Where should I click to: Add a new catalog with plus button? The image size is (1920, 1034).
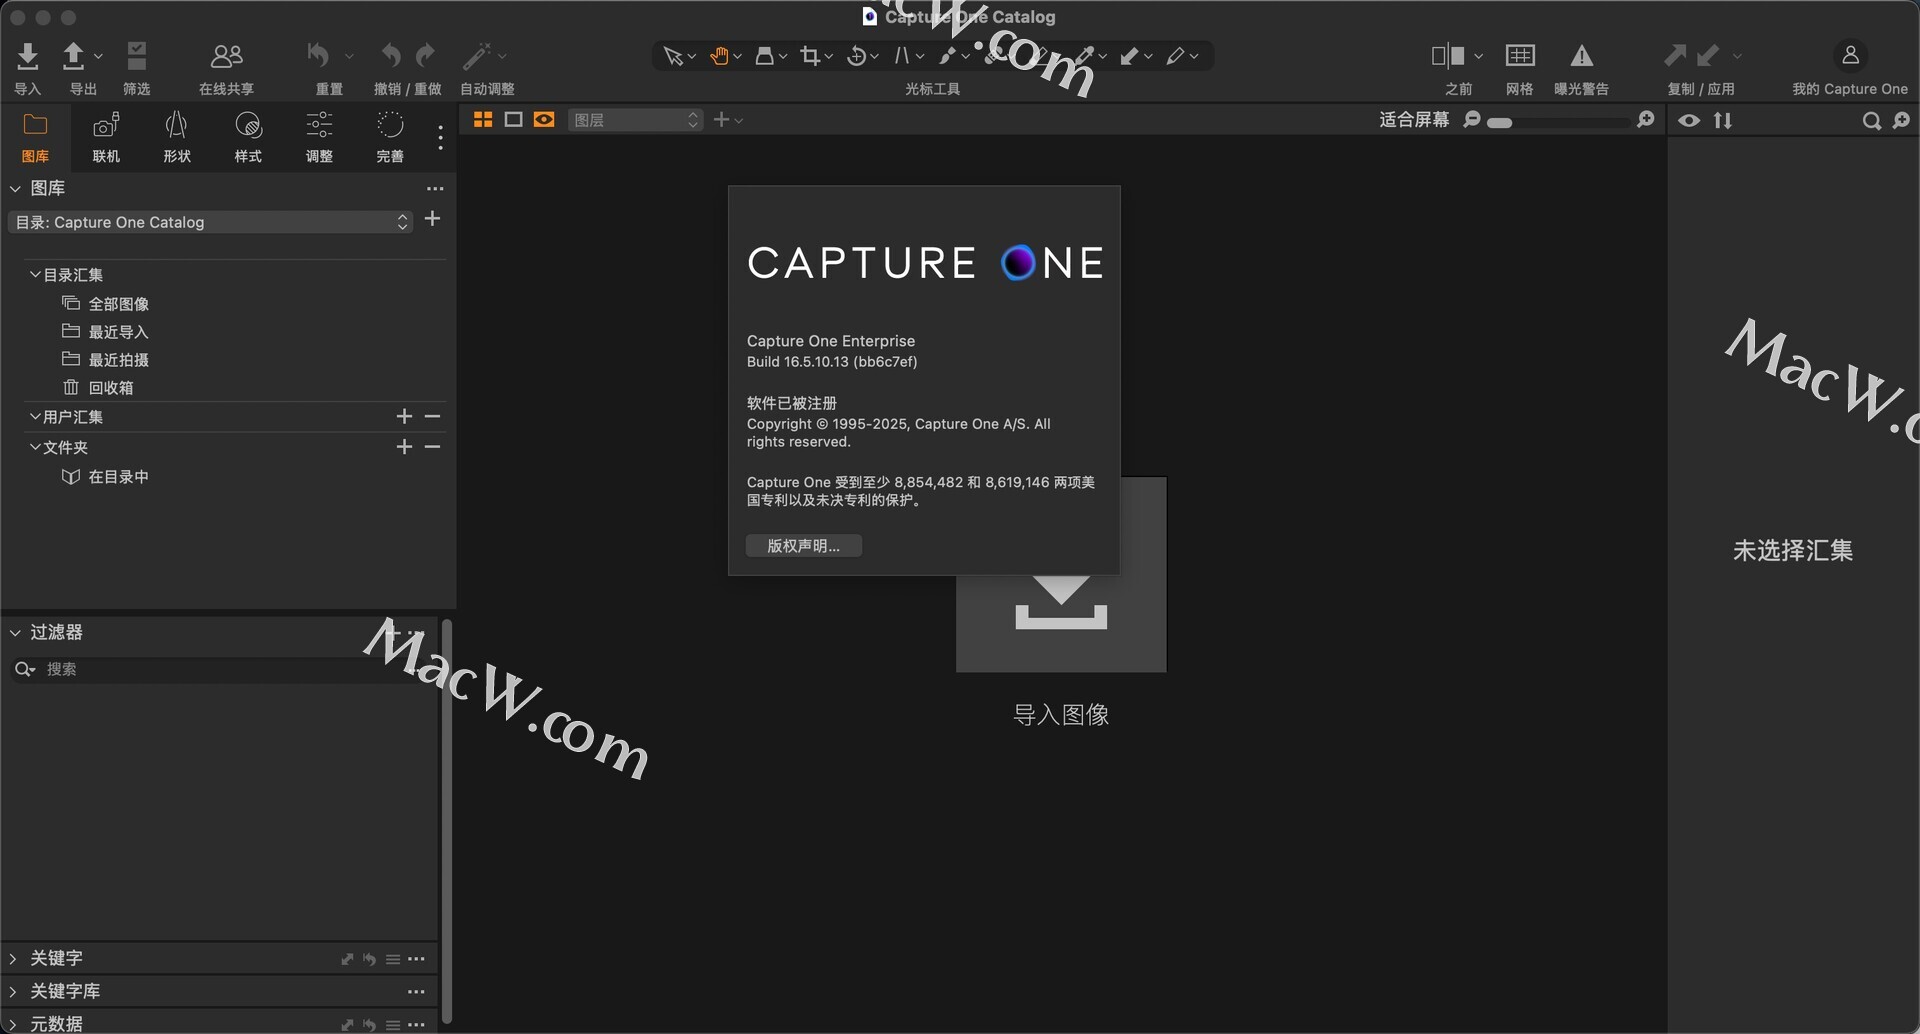pyautogui.click(x=432, y=219)
